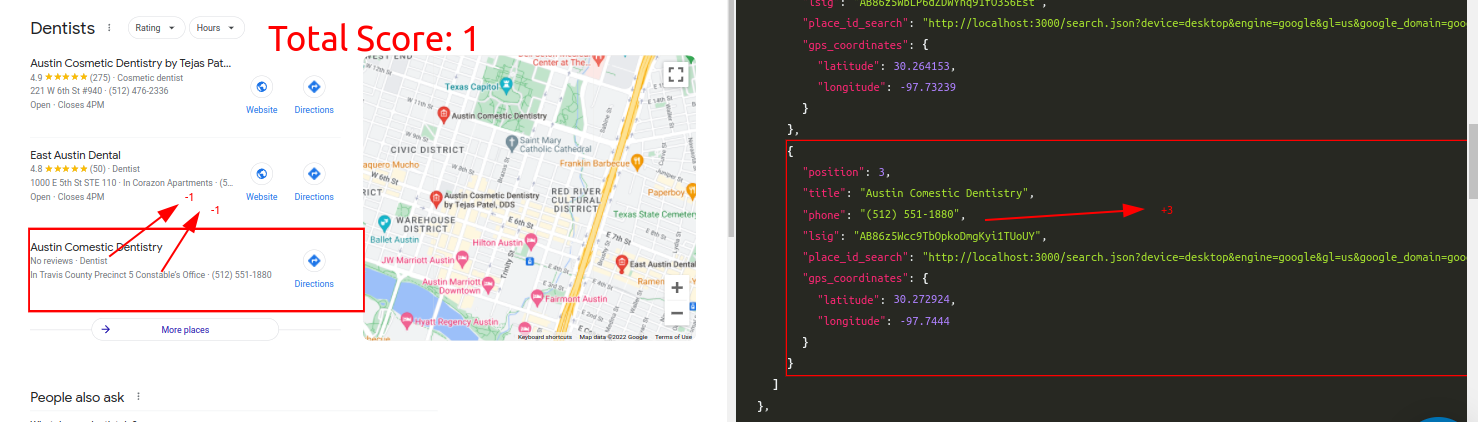Image resolution: width=1478 pixels, height=422 pixels.
Task: Click the Hilton Austin hotel map marker
Action: pyautogui.click(x=532, y=242)
